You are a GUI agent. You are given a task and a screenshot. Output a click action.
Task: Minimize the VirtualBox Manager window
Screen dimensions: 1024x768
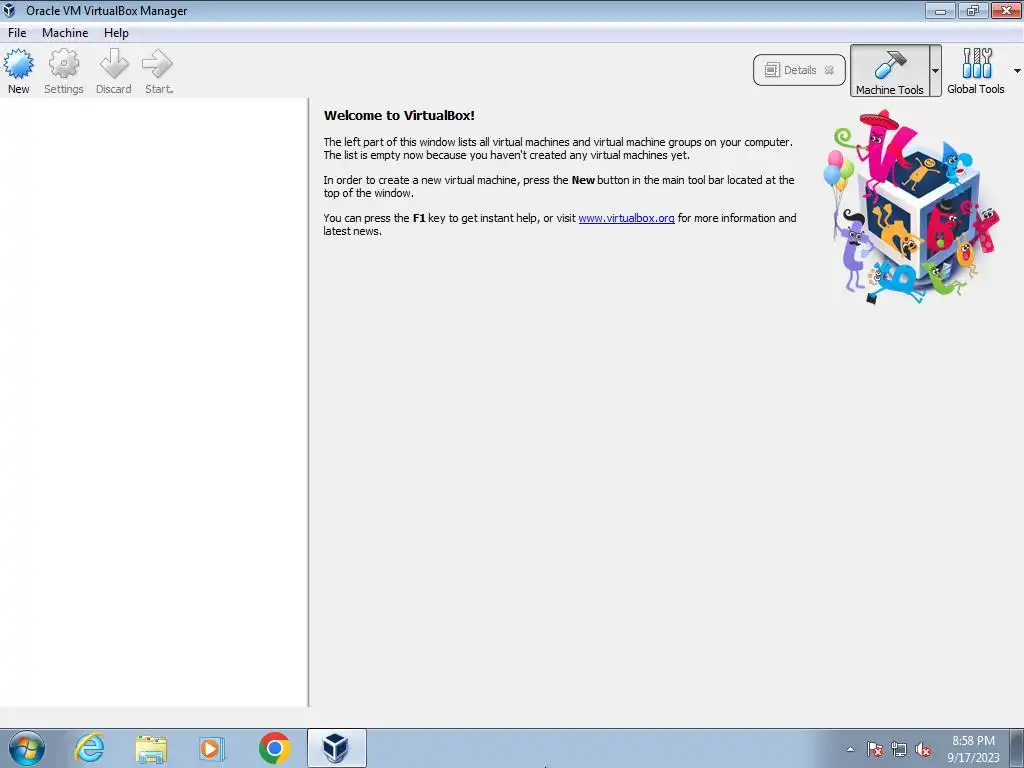pyautogui.click(x=940, y=10)
